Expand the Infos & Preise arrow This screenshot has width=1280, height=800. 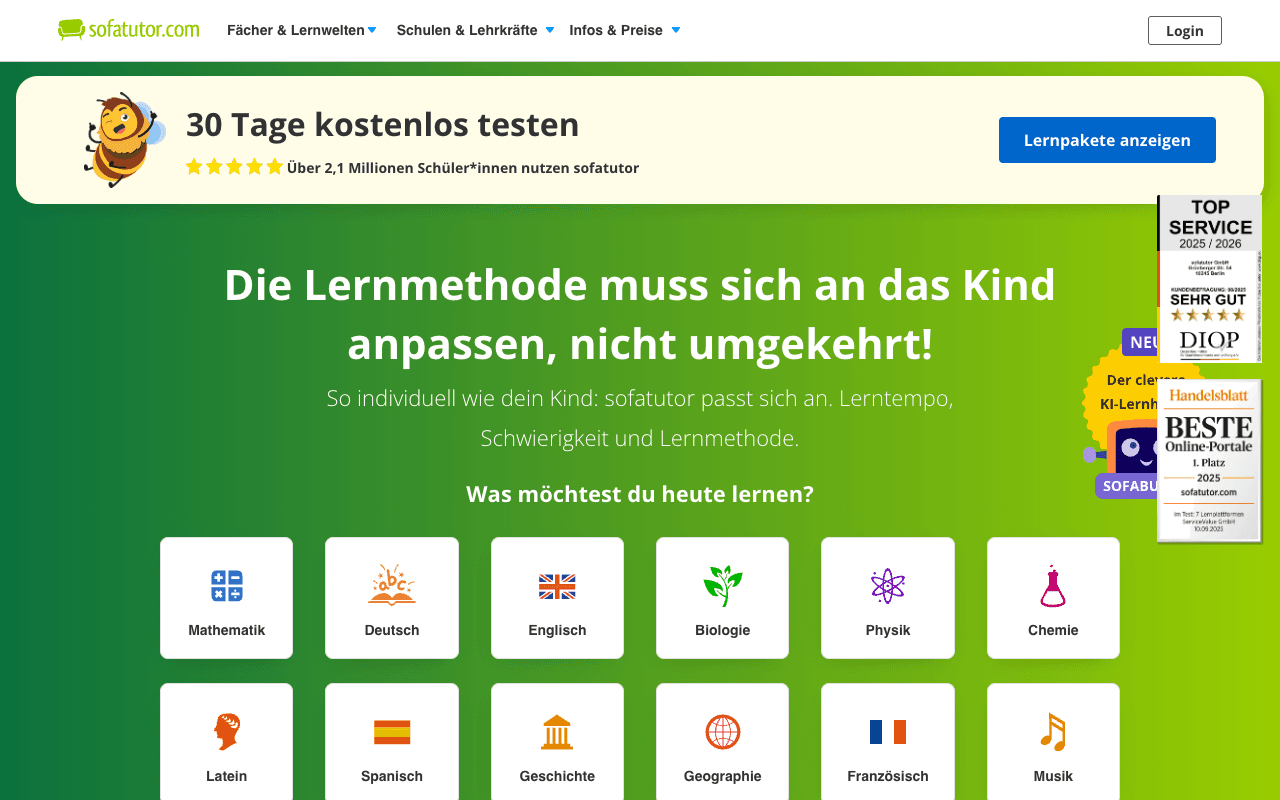(676, 30)
